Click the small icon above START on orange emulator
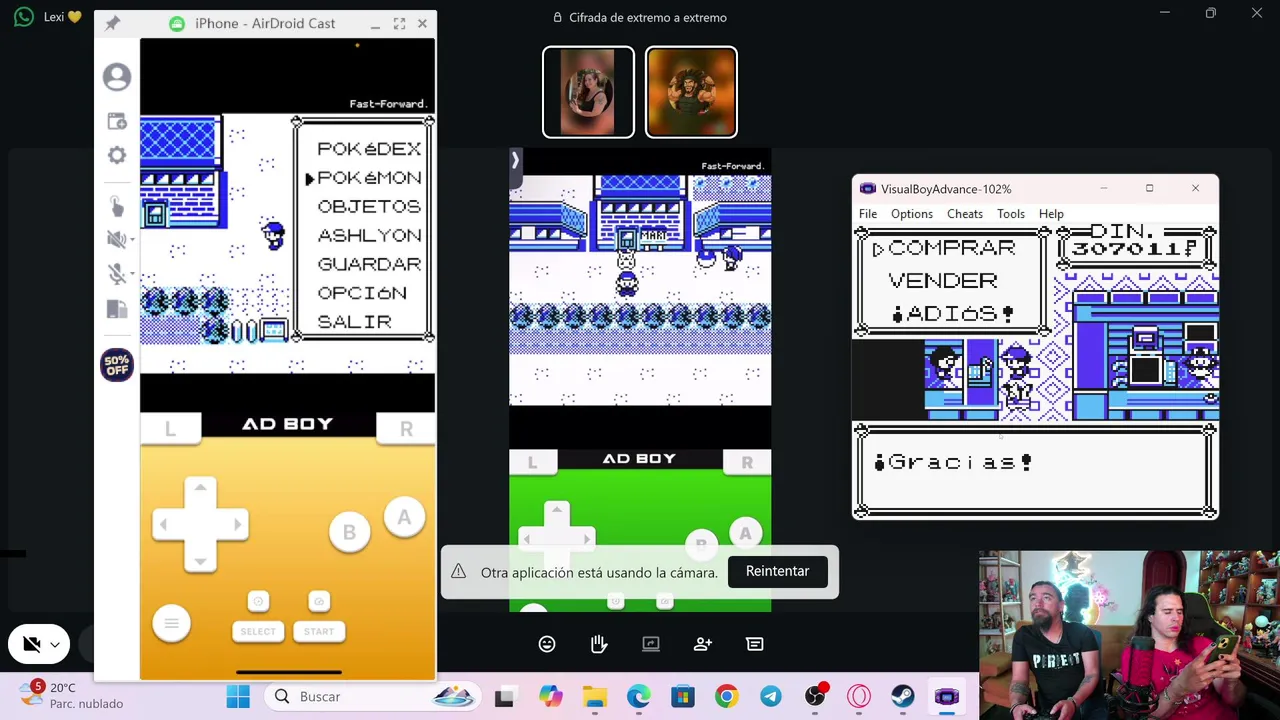Screen dimensions: 1280x720 319,601
